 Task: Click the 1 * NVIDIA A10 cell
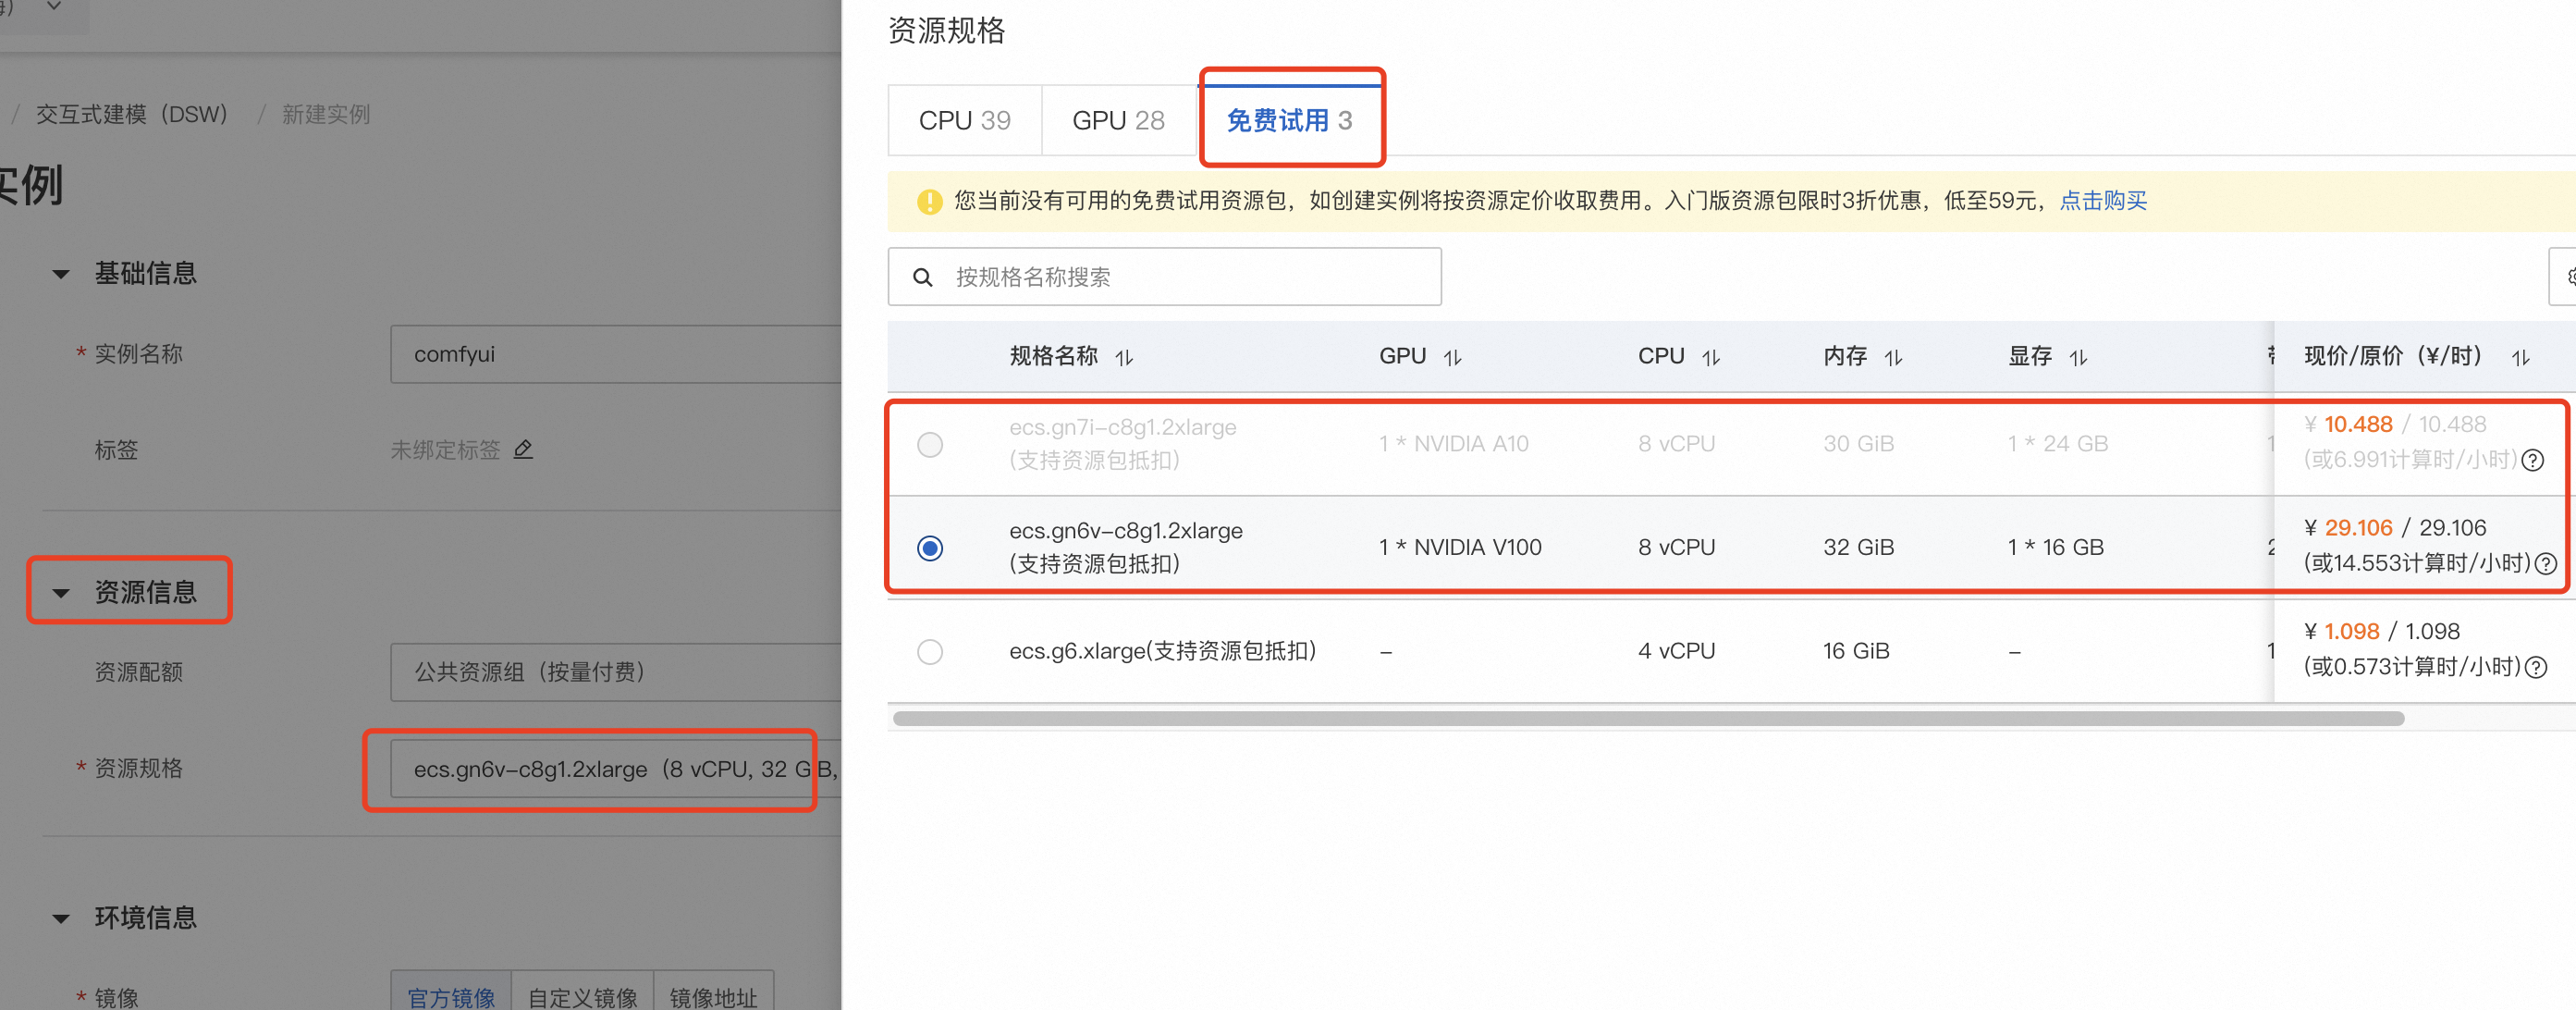tap(1453, 444)
